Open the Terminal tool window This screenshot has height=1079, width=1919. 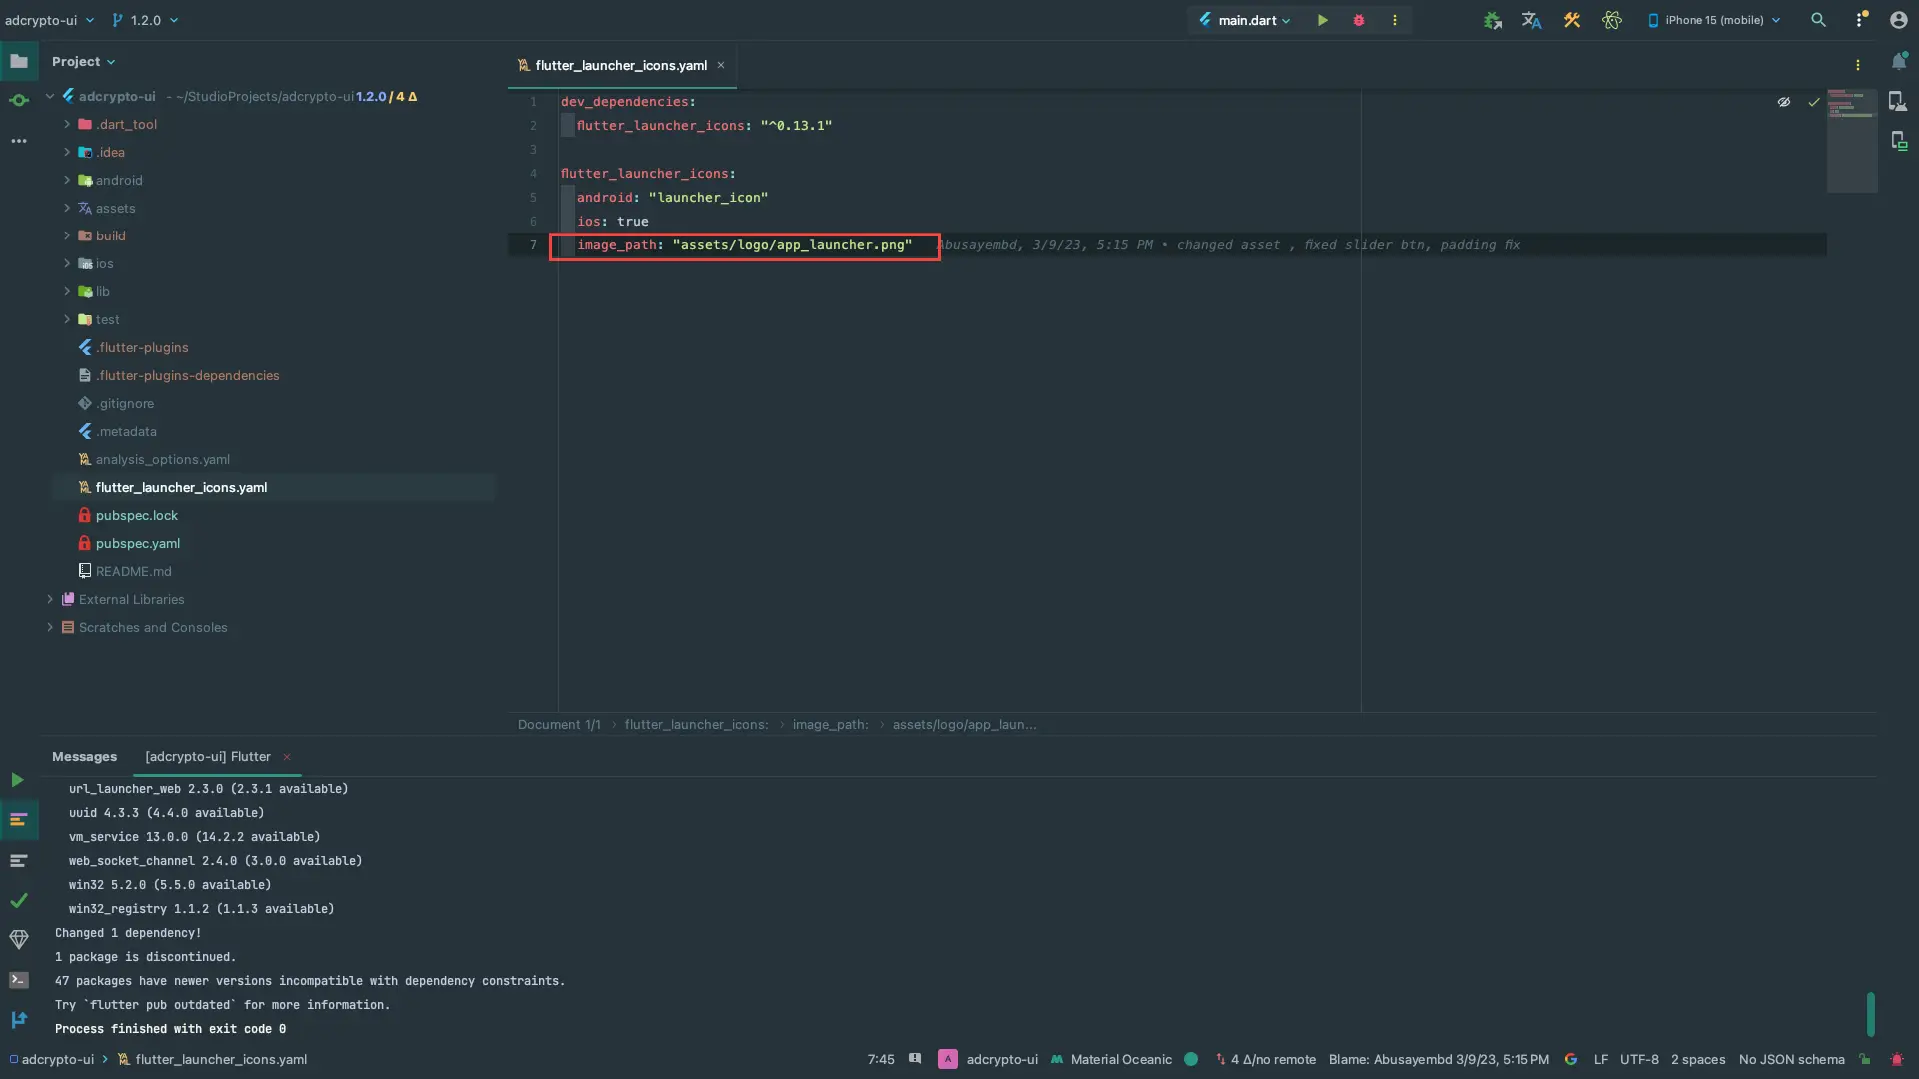[18, 980]
